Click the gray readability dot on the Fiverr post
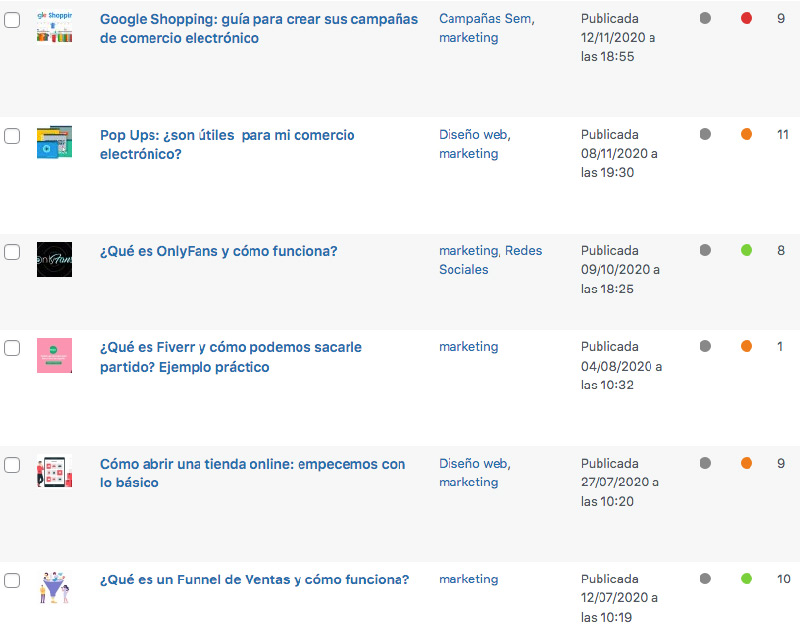The height and width of the screenshot is (627, 800). click(706, 346)
